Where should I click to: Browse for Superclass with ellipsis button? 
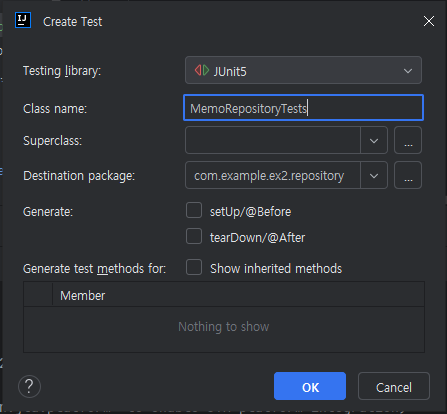coord(408,140)
